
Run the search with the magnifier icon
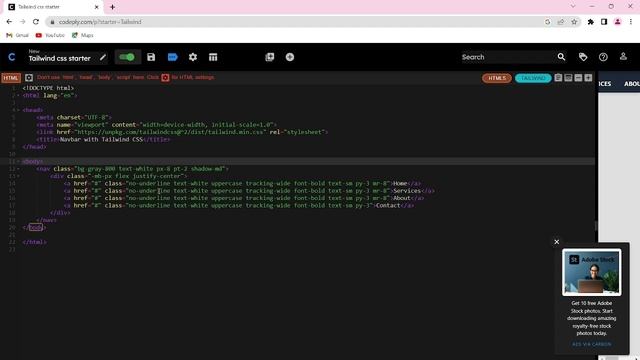point(562,57)
